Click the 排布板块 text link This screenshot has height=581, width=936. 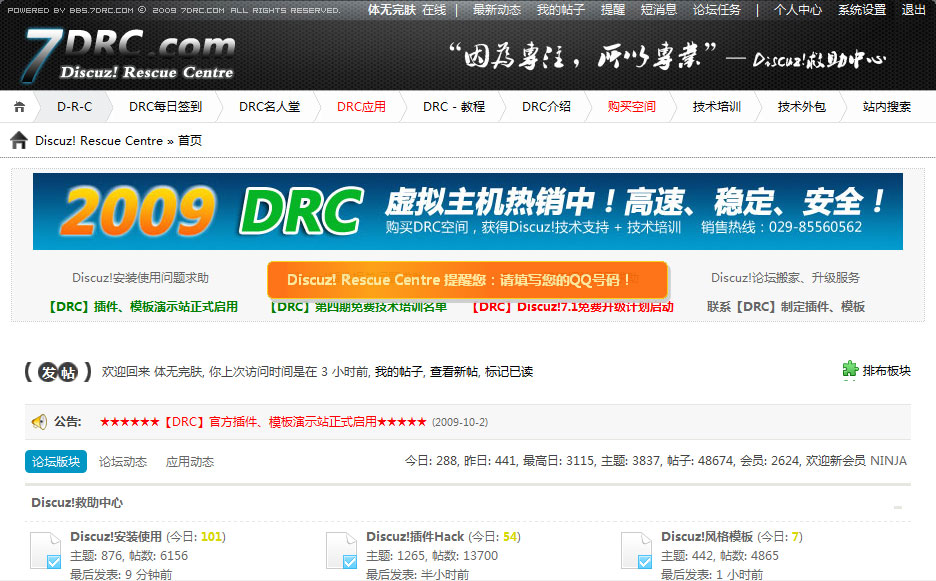(886, 371)
